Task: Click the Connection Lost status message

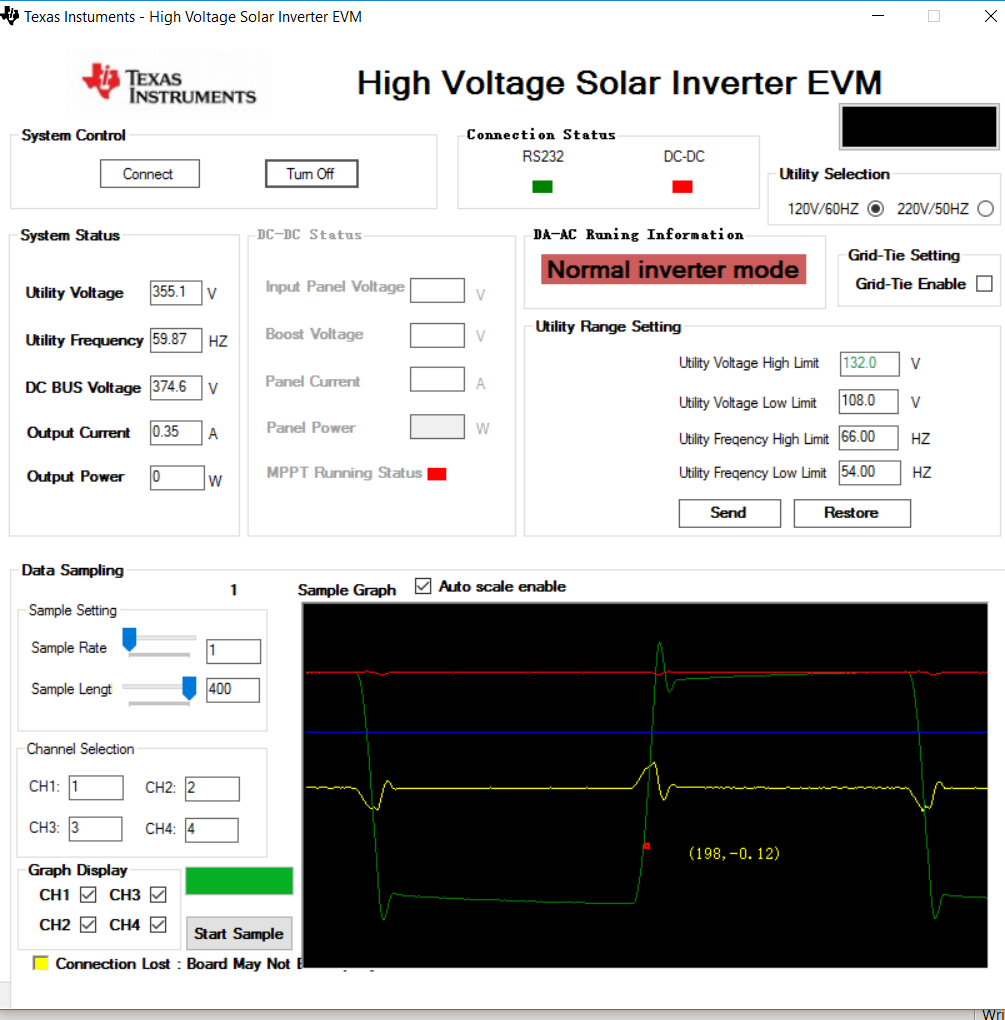Action: (x=179, y=963)
